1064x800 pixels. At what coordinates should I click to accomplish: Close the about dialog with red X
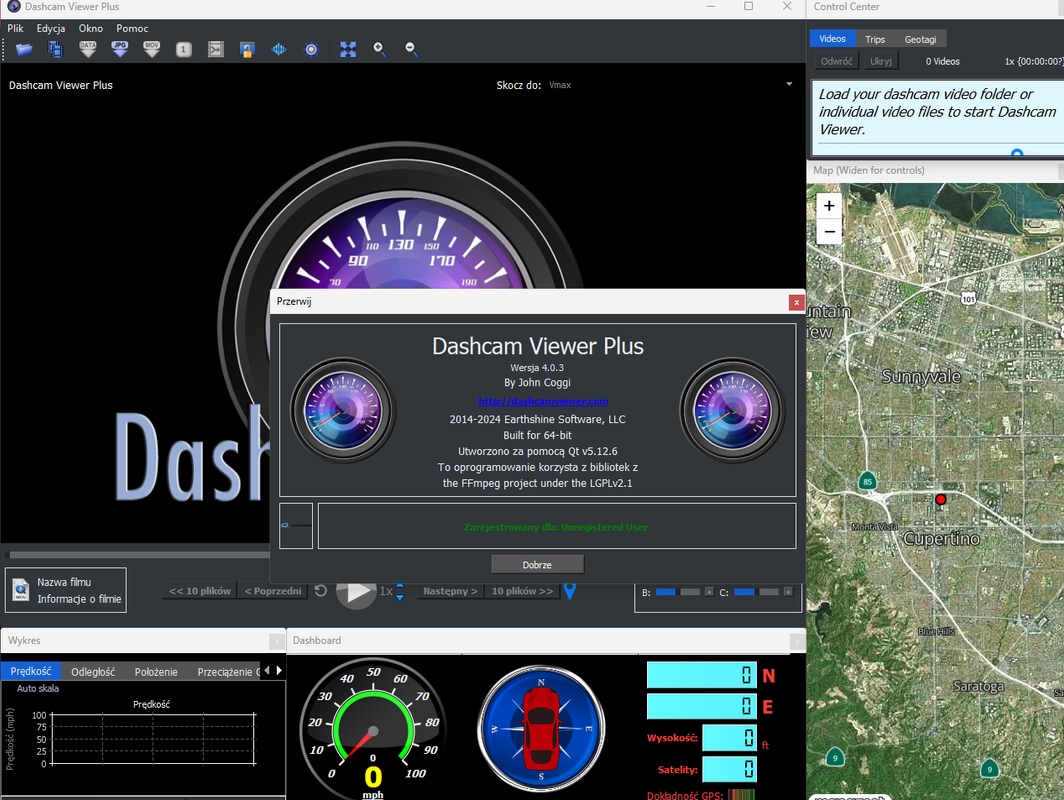797,302
